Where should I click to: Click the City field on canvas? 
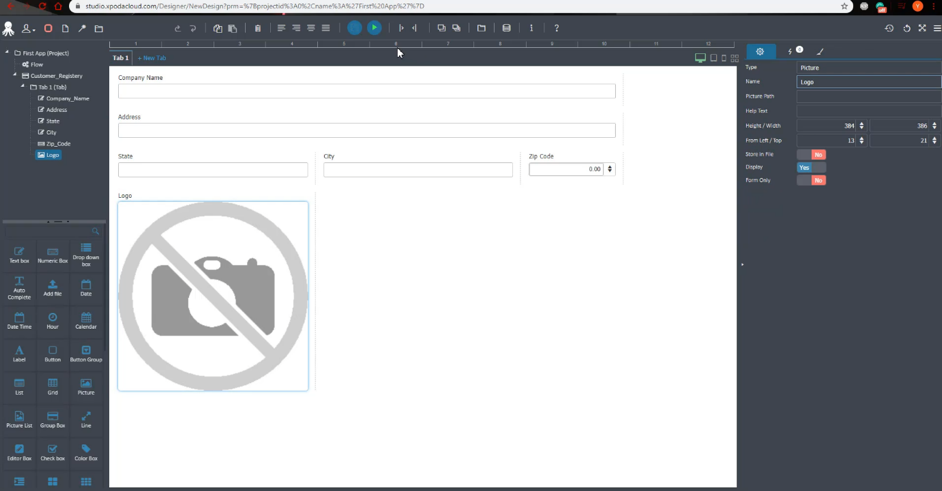418,169
